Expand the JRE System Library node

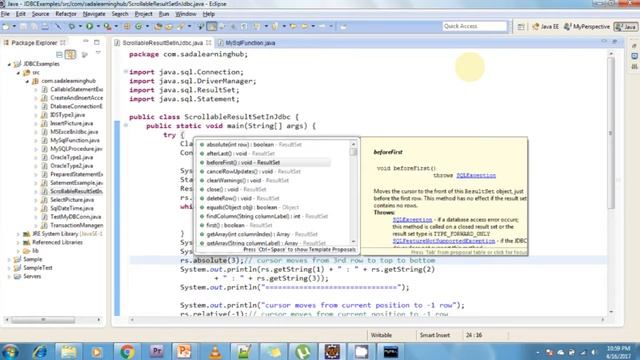pyautogui.click(x=18, y=234)
